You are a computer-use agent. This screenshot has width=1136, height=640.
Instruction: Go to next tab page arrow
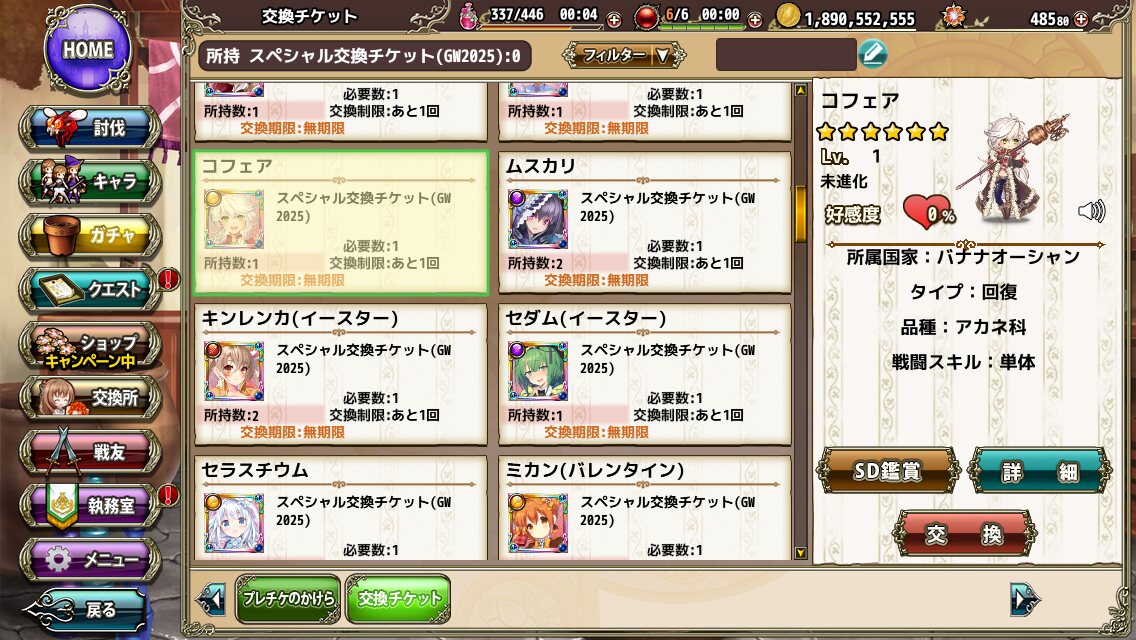pyautogui.click(x=1025, y=599)
